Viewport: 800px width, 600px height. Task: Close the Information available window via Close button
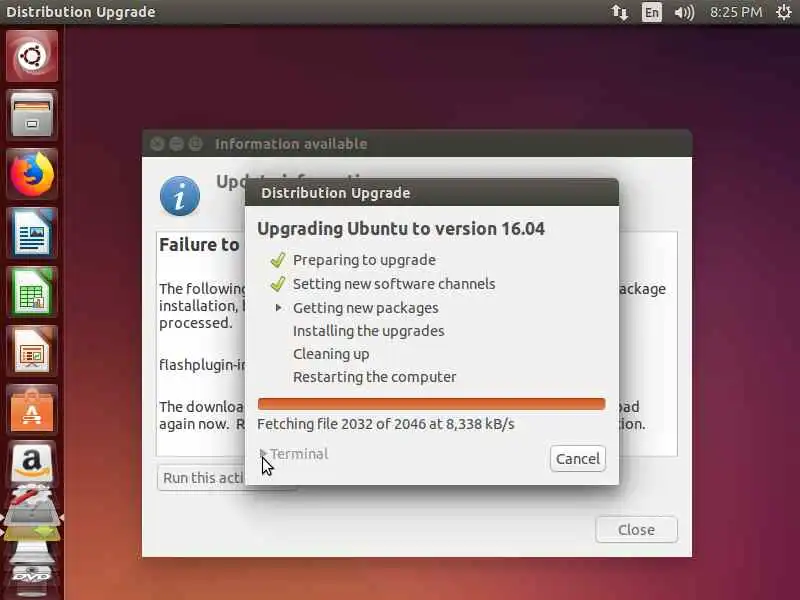[x=636, y=530]
